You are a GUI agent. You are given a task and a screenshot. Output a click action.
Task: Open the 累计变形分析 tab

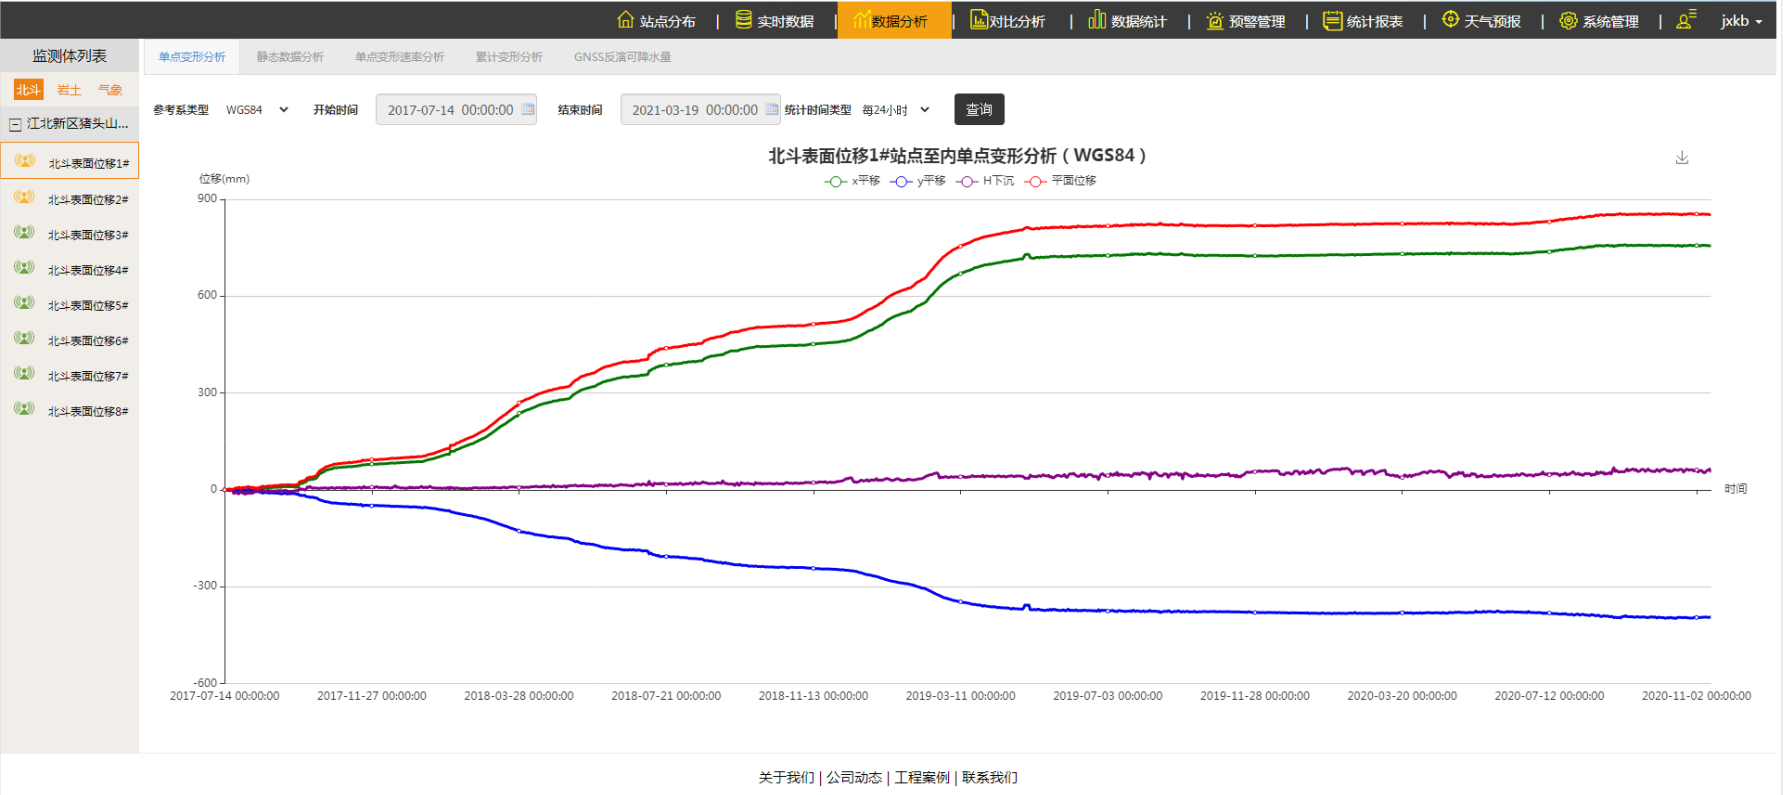click(508, 57)
